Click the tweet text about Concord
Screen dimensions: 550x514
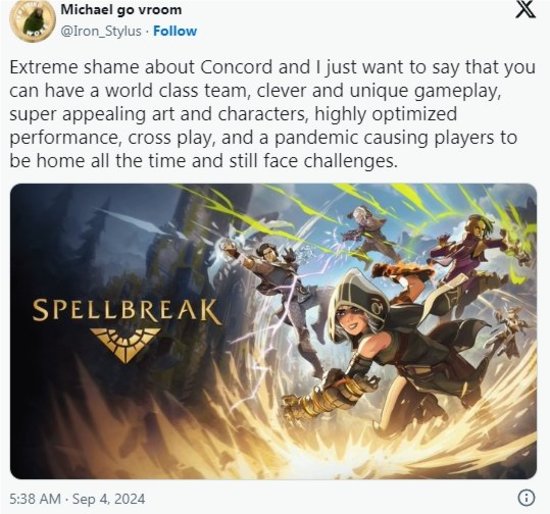pyautogui.click(x=272, y=114)
